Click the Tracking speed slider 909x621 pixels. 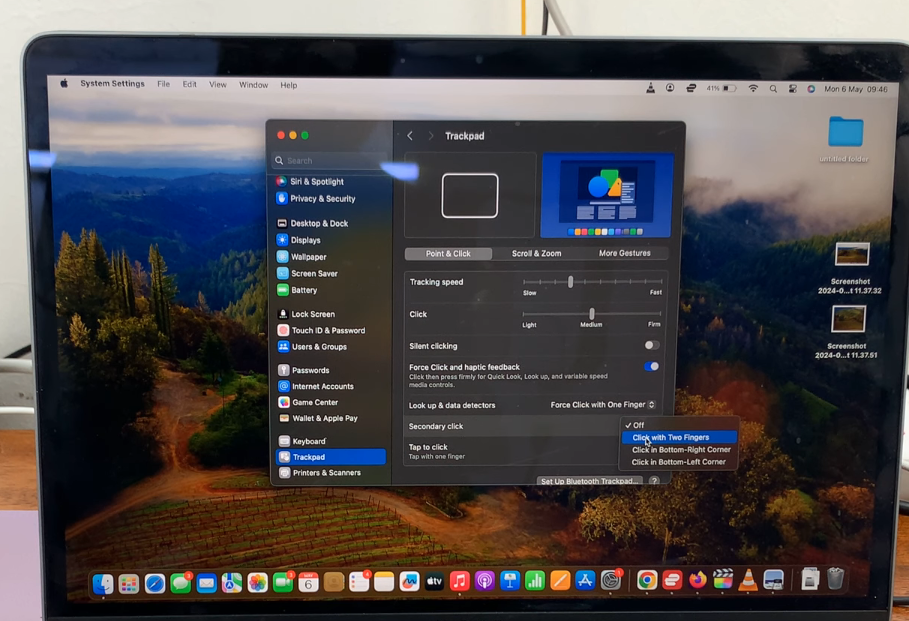pos(592,282)
